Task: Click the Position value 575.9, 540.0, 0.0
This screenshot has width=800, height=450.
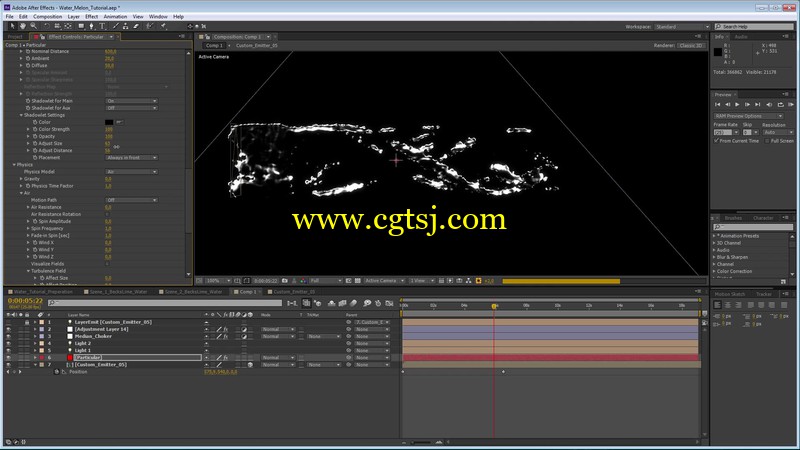Action: tap(220, 372)
